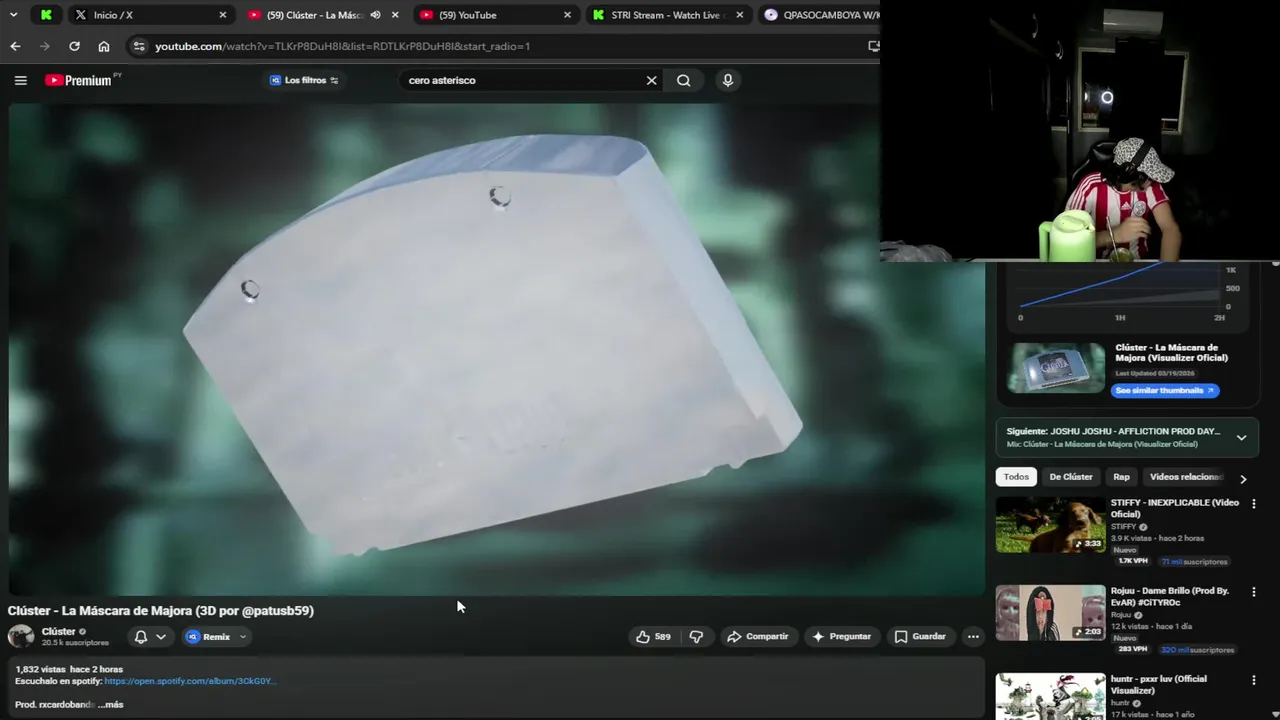
Task: Like the video with 589 likes
Action: pyautogui.click(x=653, y=636)
